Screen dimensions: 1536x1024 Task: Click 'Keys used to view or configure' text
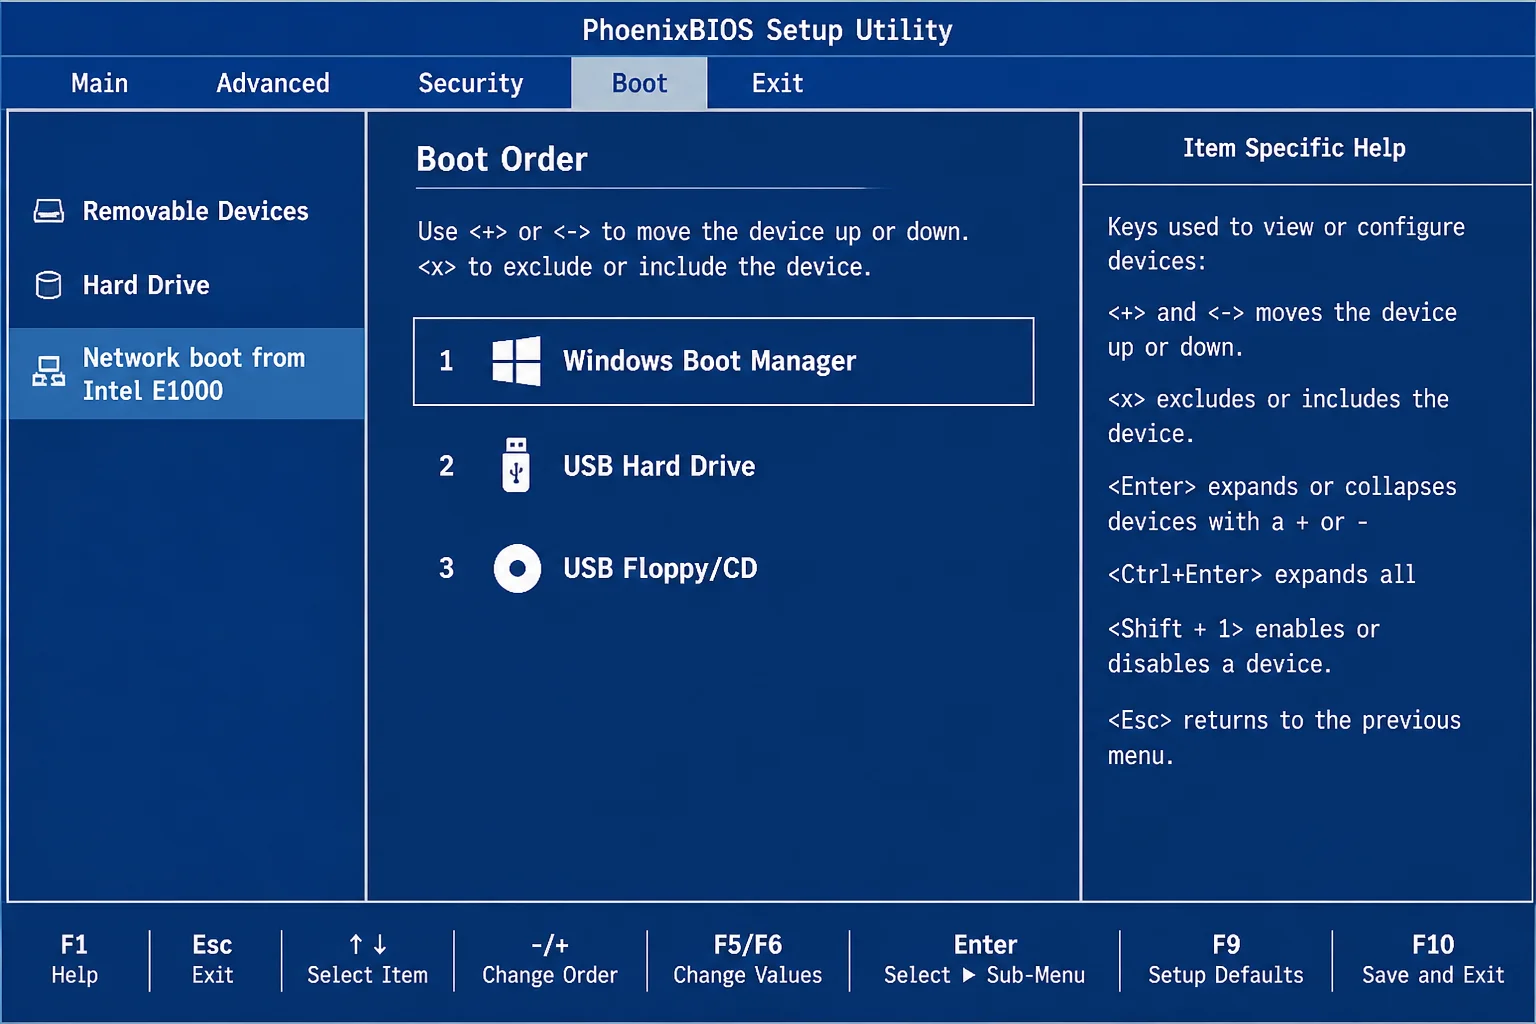tap(1286, 244)
